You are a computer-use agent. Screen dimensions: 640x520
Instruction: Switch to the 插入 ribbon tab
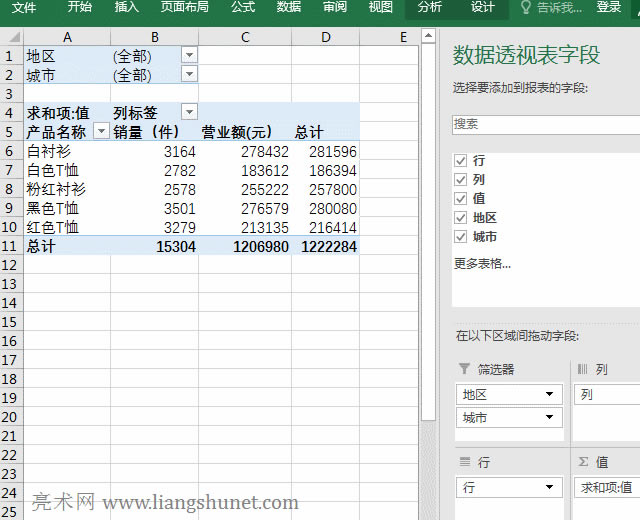pyautogui.click(x=127, y=8)
